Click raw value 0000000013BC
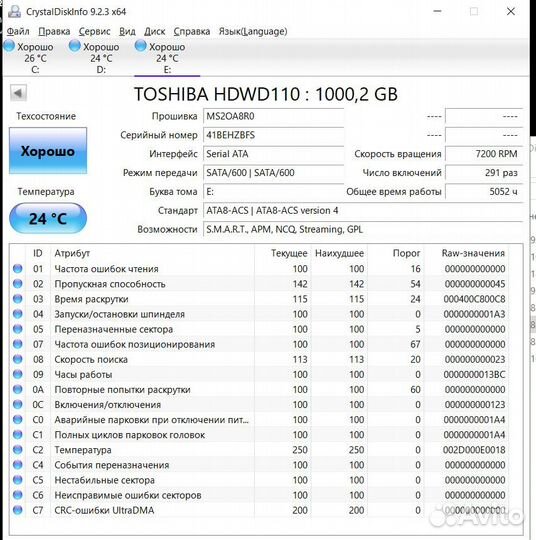Image resolution: width=536 pixels, height=540 pixels. point(474,374)
